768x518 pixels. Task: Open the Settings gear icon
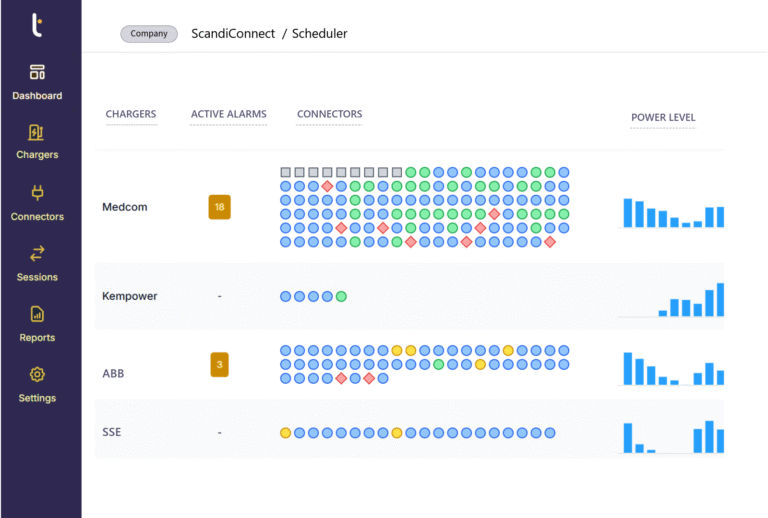point(37,375)
